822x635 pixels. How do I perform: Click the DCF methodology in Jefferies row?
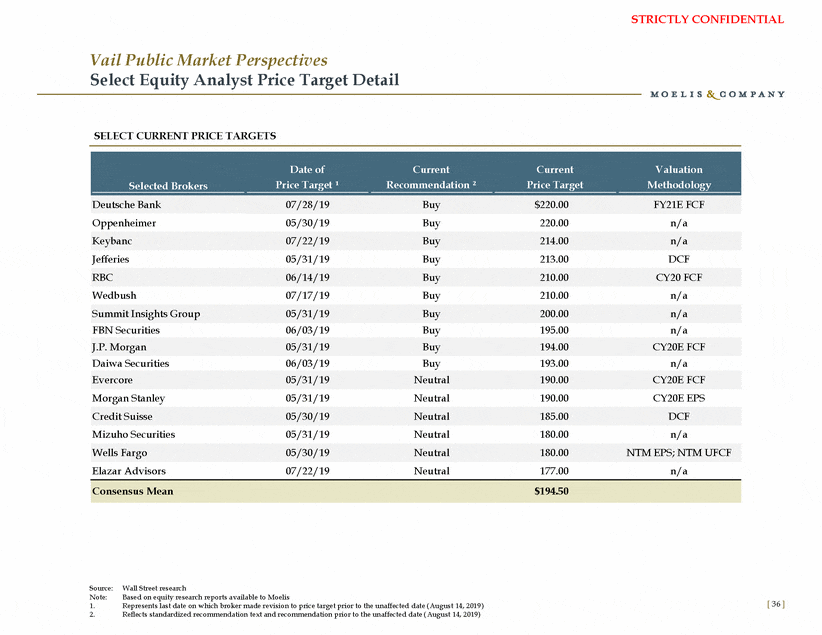(x=679, y=259)
